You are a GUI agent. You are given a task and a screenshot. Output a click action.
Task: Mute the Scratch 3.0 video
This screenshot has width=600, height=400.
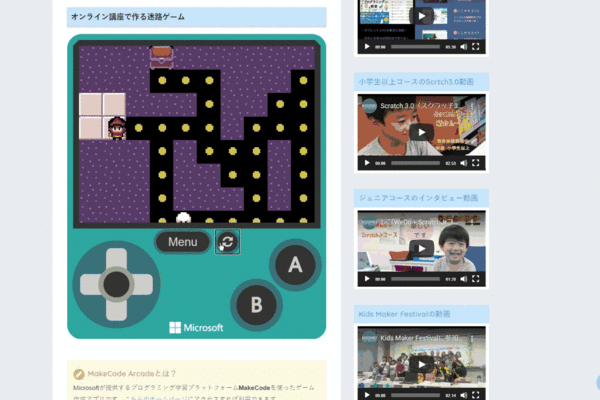(x=463, y=163)
